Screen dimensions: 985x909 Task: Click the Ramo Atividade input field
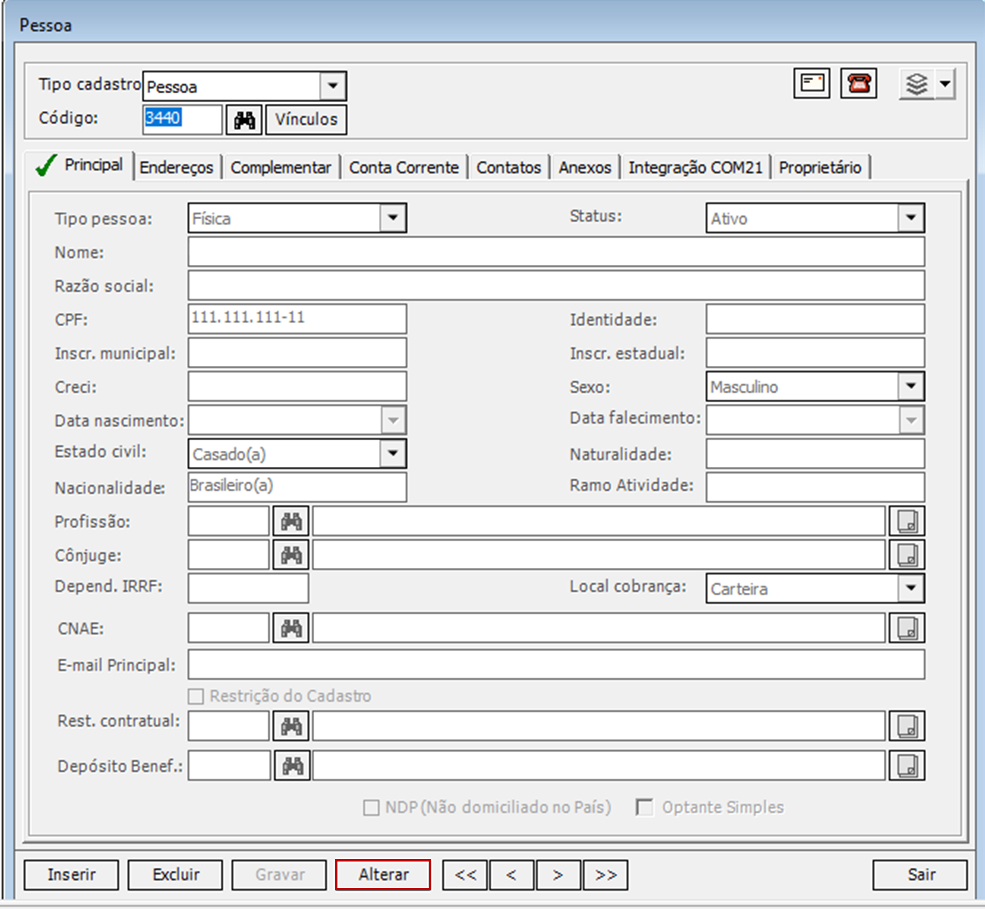pyautogui.click(x=815, y=487)
